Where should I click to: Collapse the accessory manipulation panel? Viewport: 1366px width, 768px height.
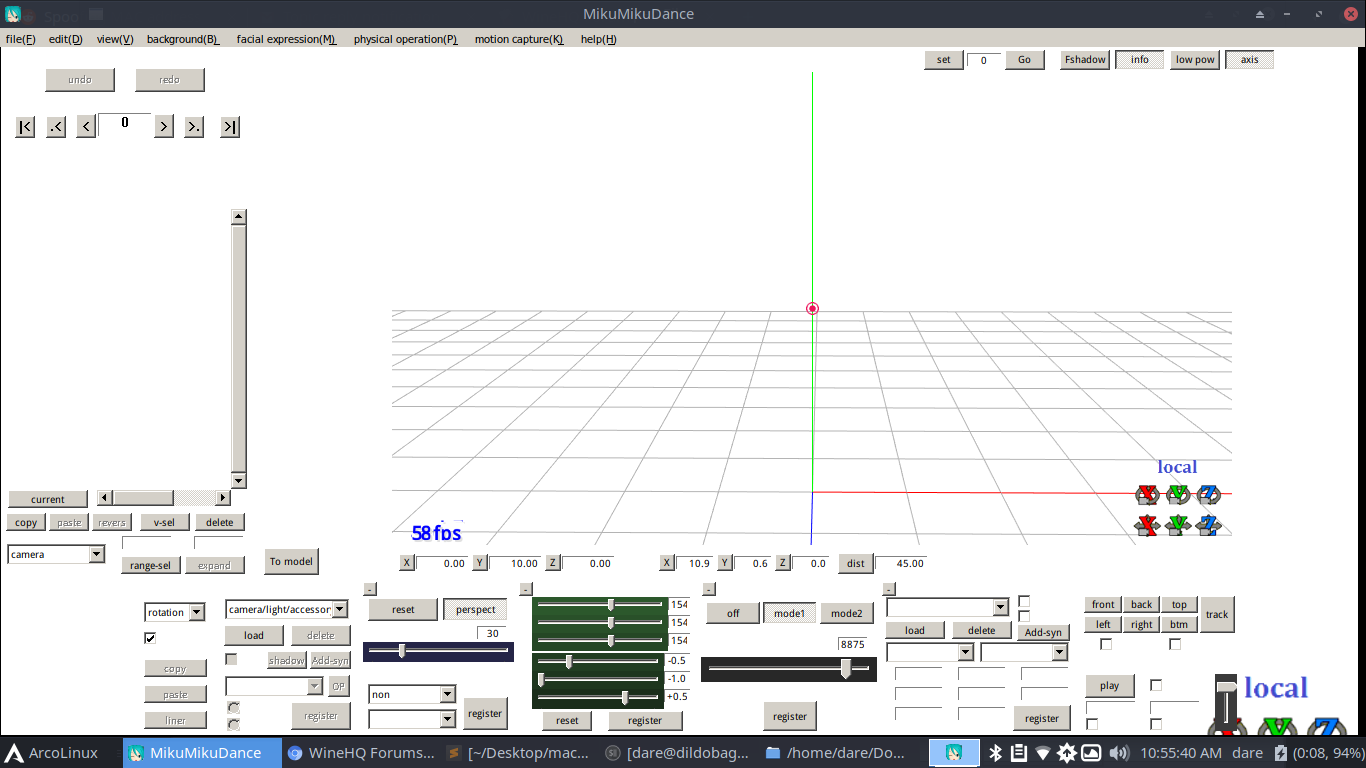(x=890, y=589)
